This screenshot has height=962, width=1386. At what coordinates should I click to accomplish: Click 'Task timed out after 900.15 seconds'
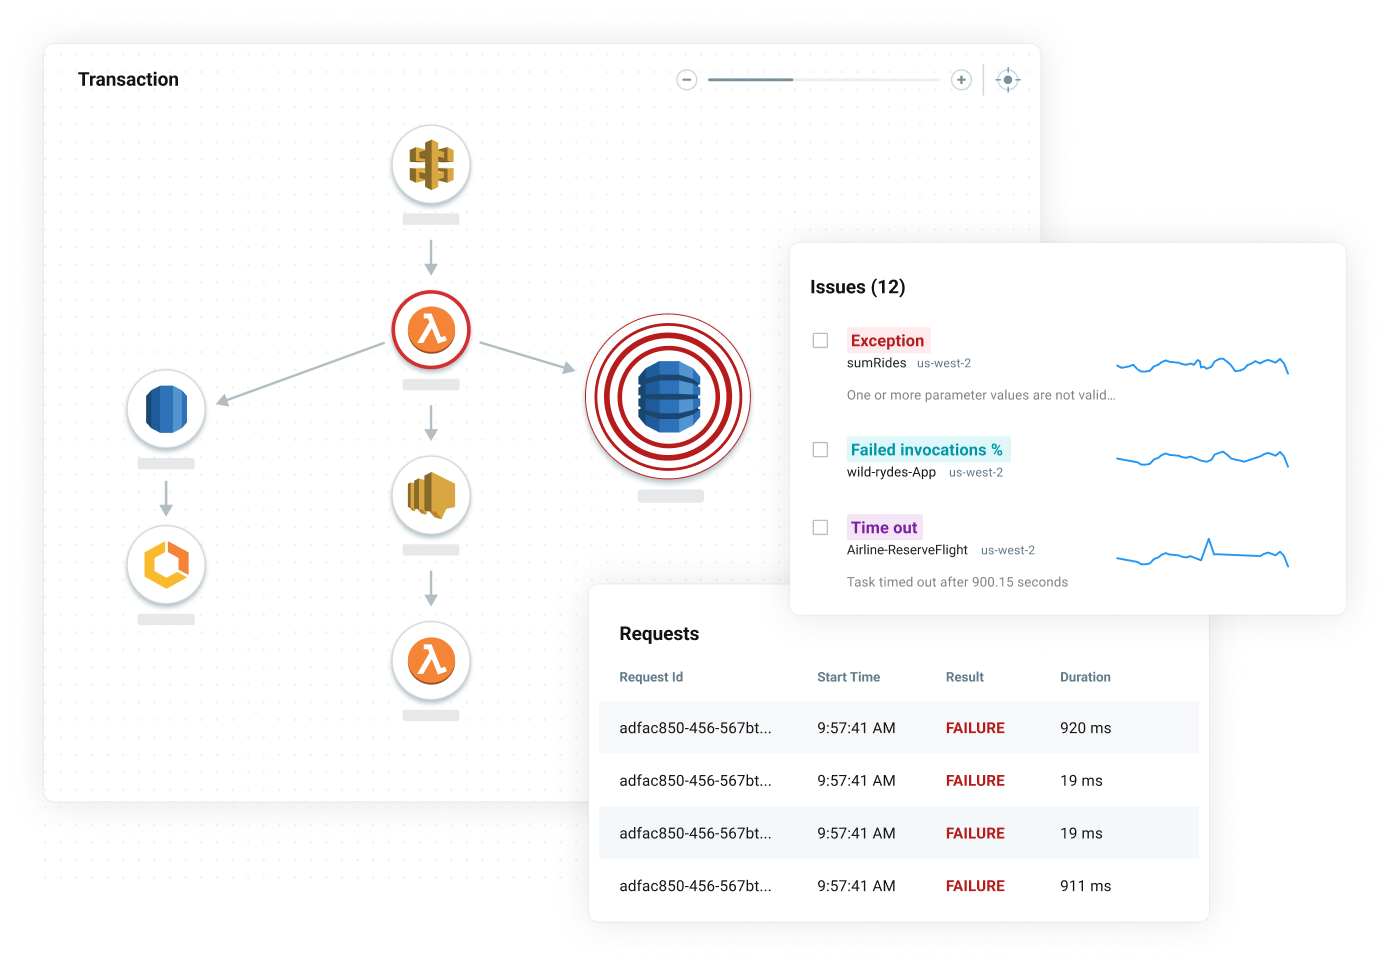tap(957, 582)
